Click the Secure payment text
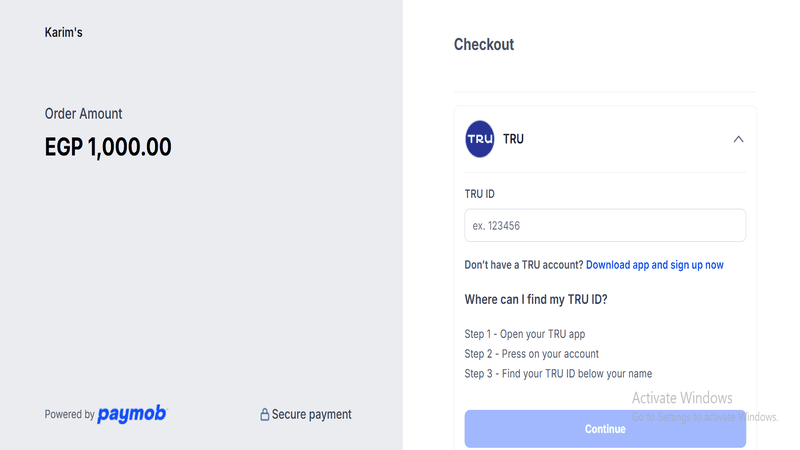800x450 pixels. click(312, 415)
